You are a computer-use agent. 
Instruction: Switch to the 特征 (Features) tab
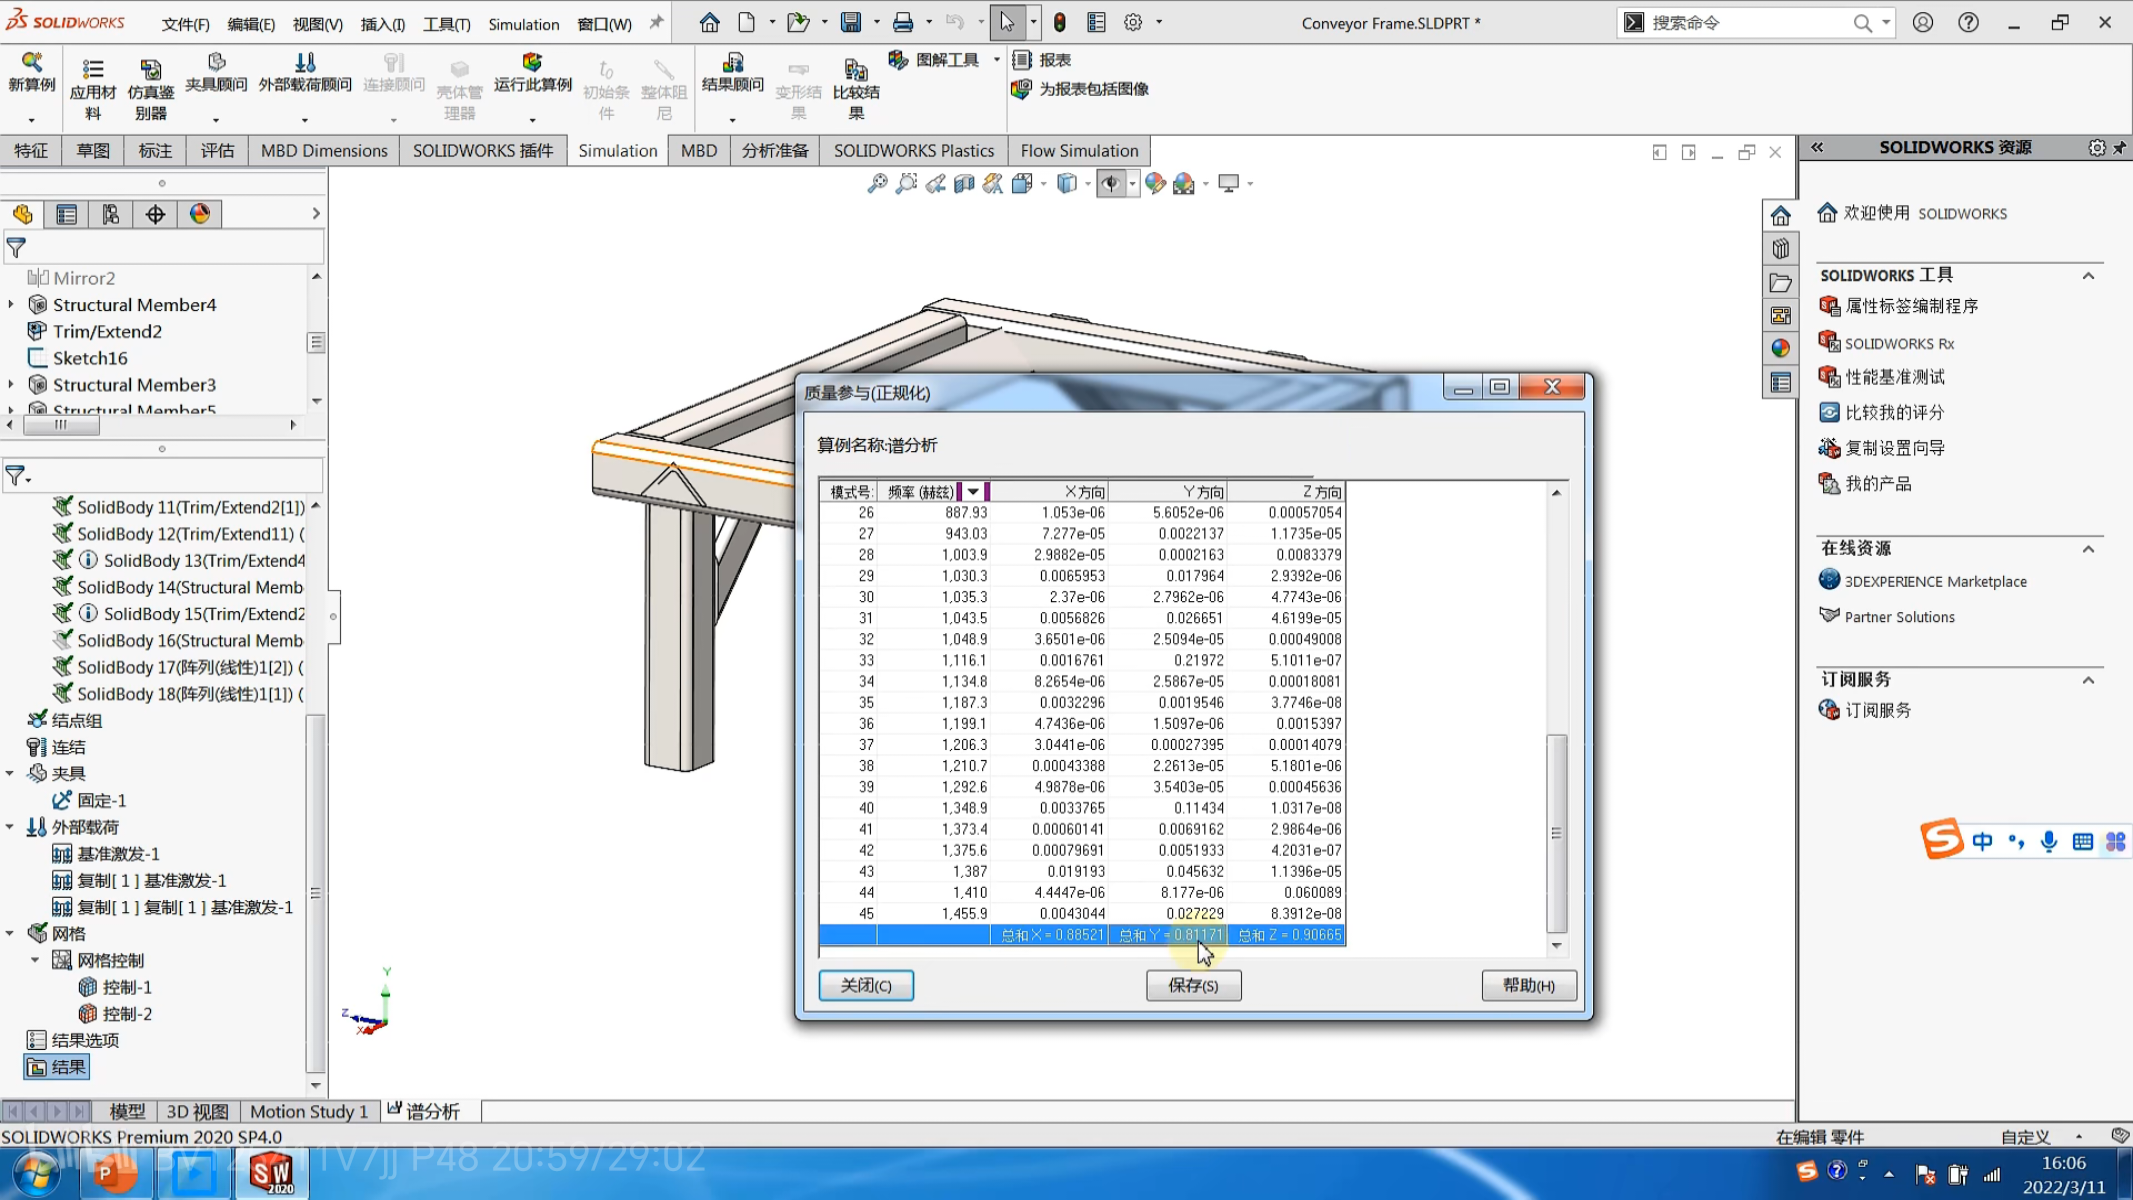[31, 151]
